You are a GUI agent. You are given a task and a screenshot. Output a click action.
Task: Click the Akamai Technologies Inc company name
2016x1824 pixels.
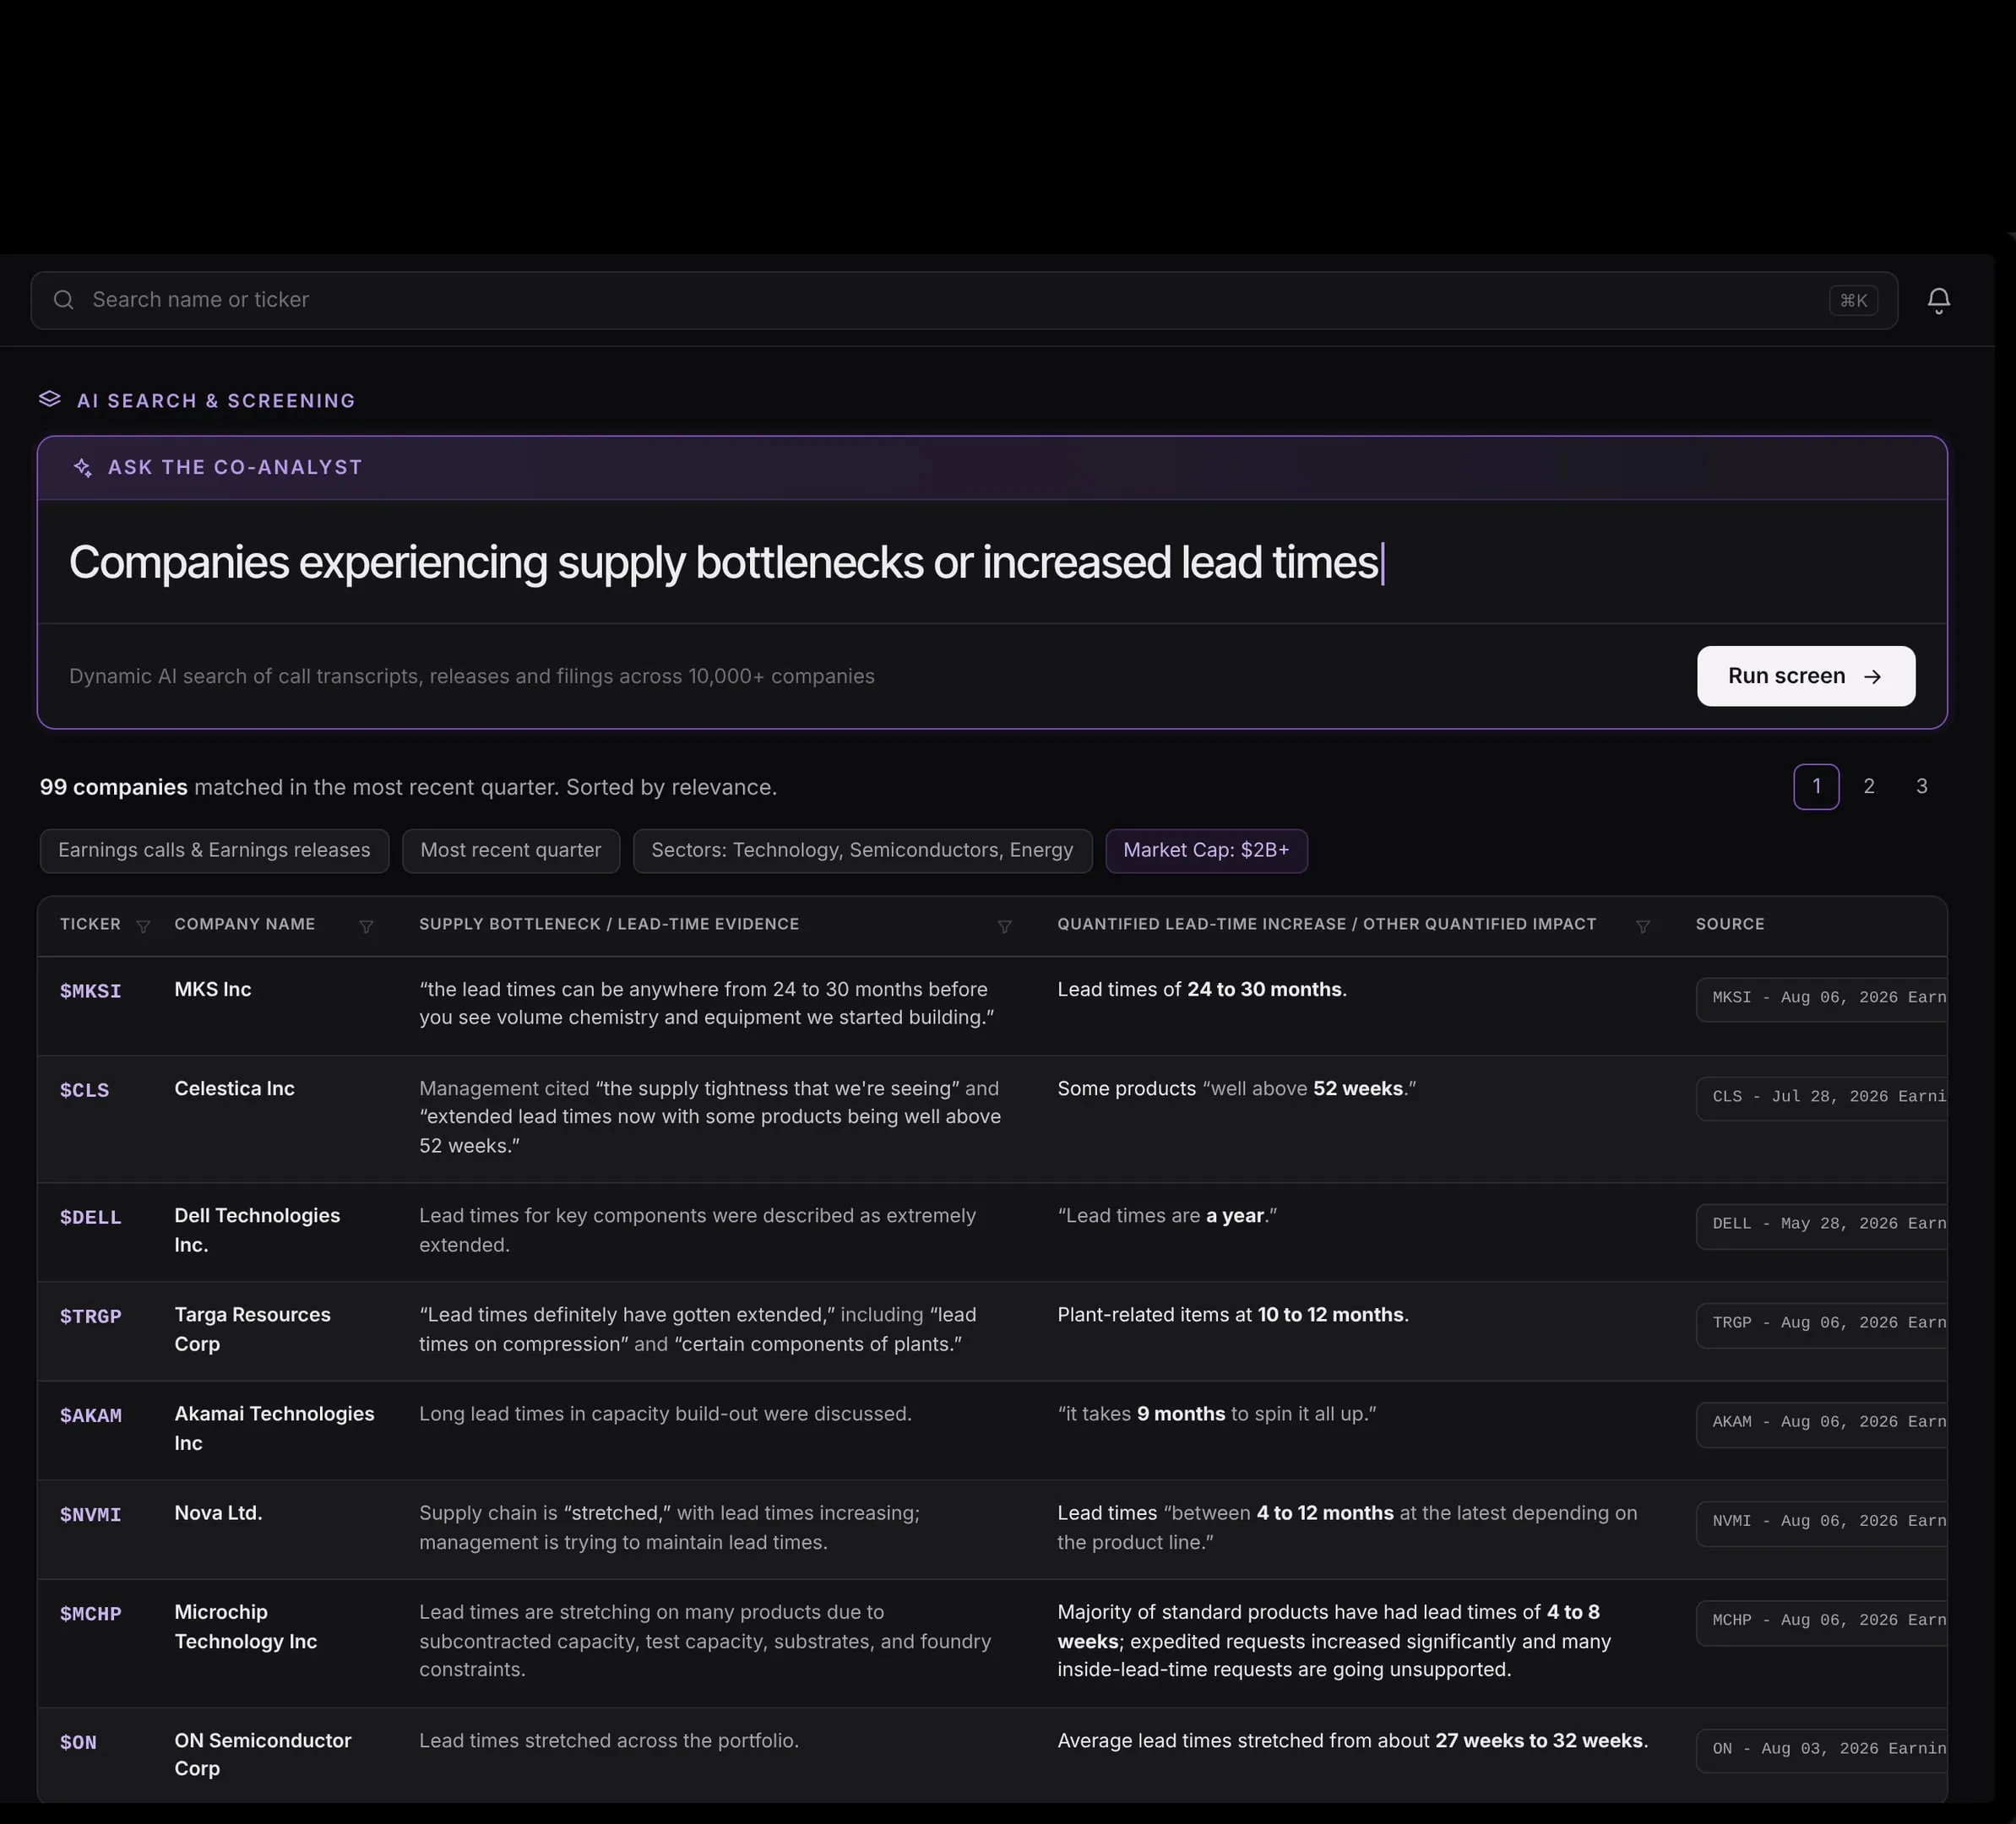(x=274, y=1428)
